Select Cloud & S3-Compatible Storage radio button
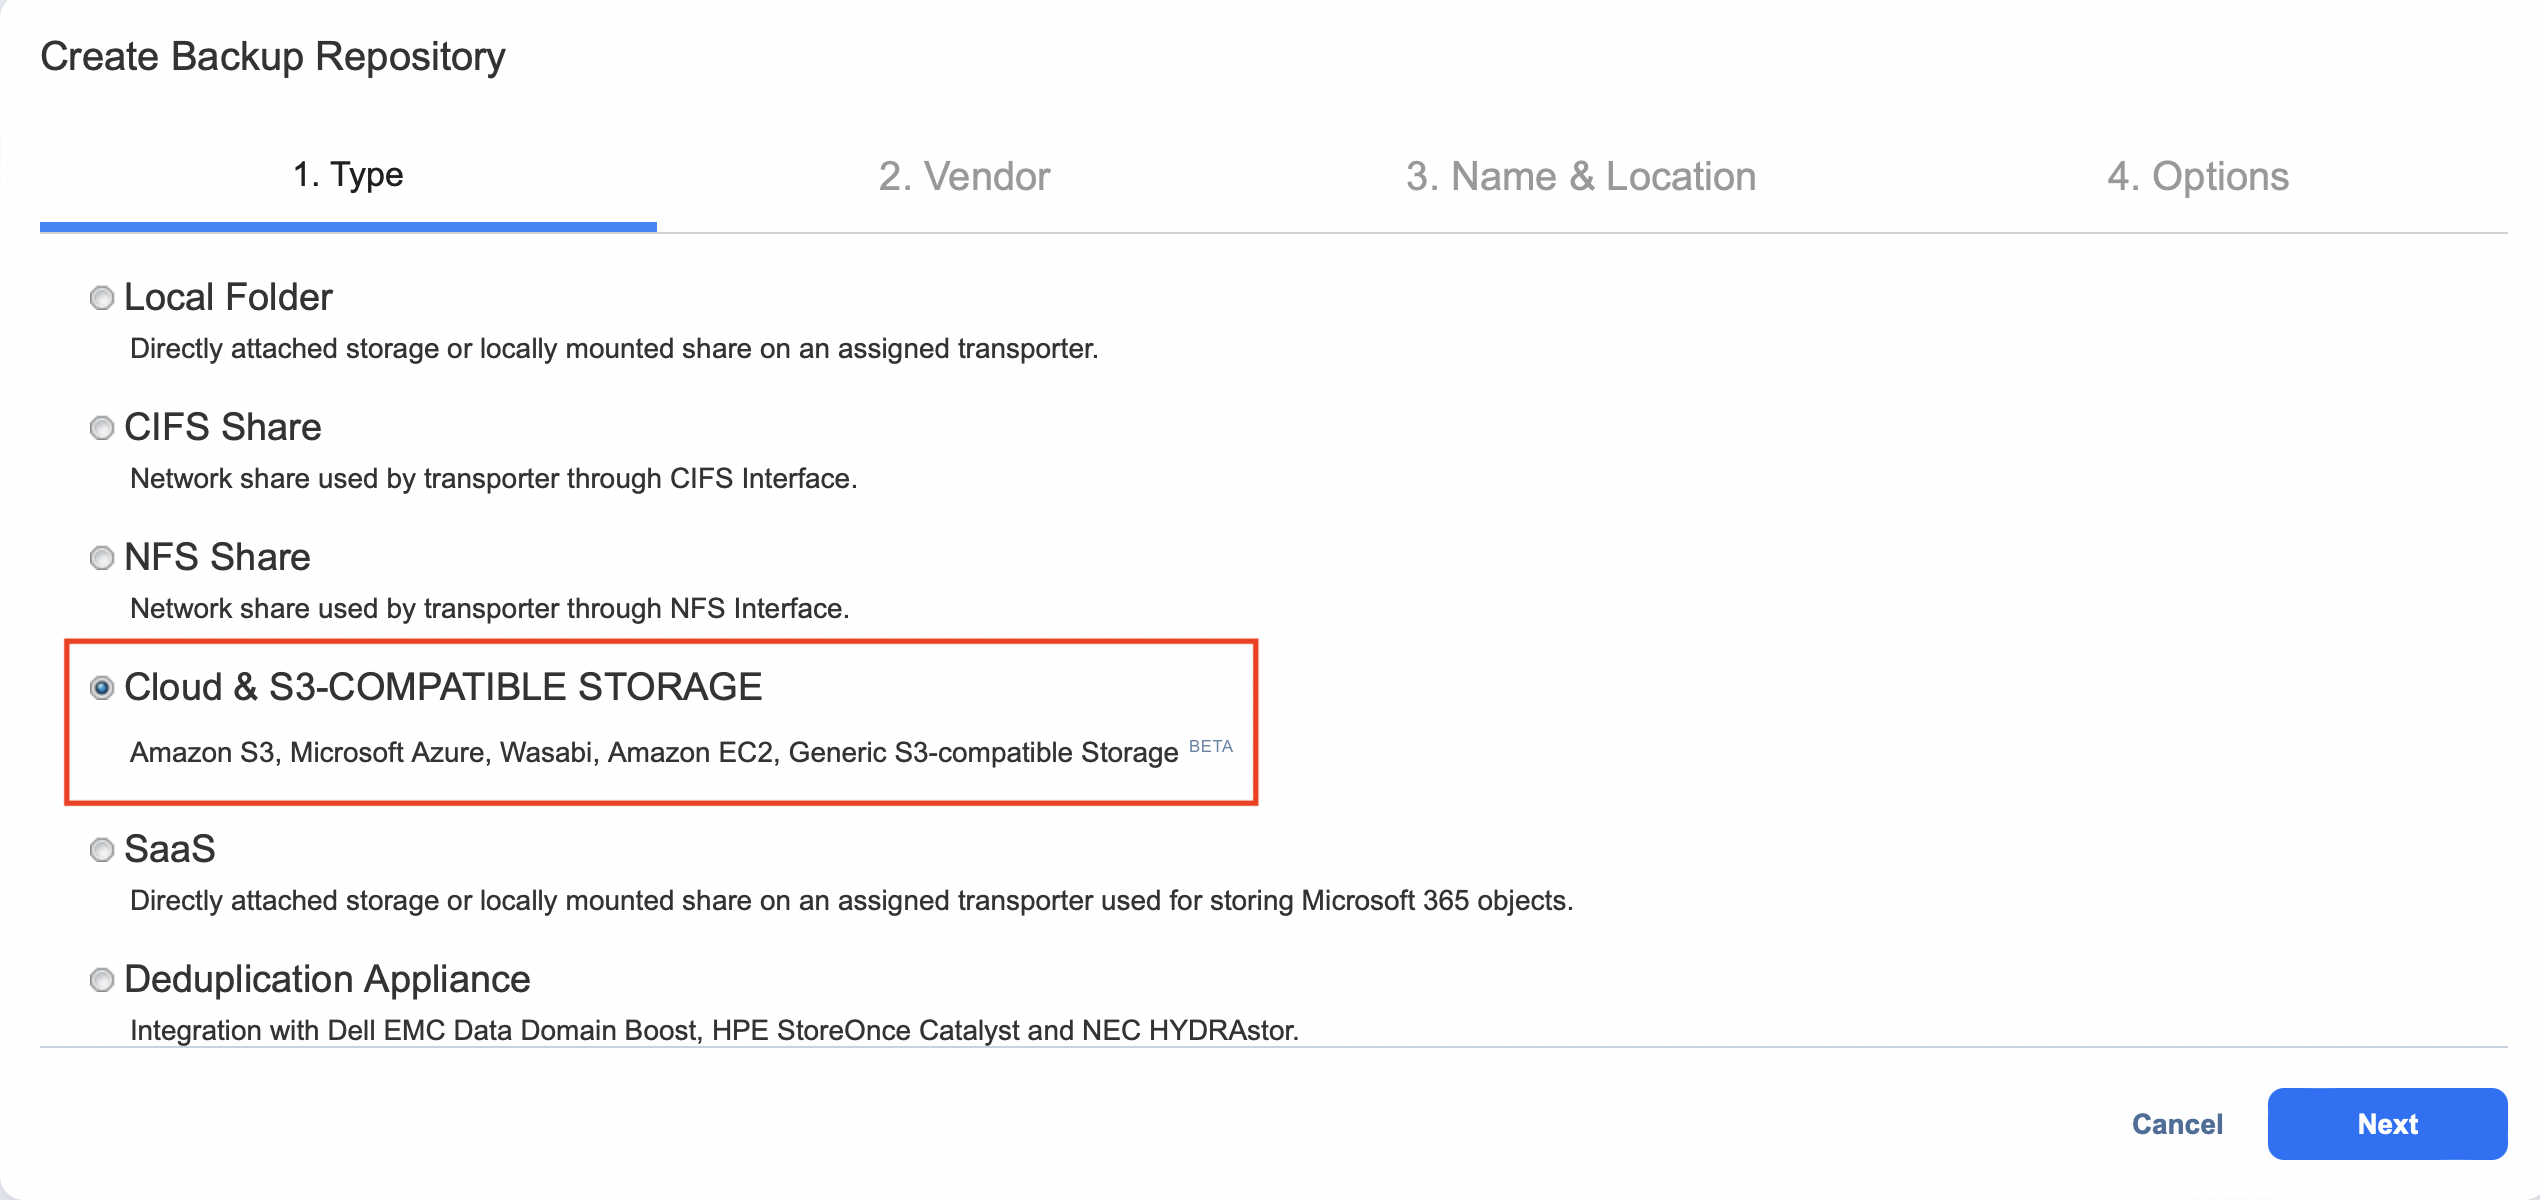Image resolution: width=2540 pixels, height=1200 pixels. [102, 688]
